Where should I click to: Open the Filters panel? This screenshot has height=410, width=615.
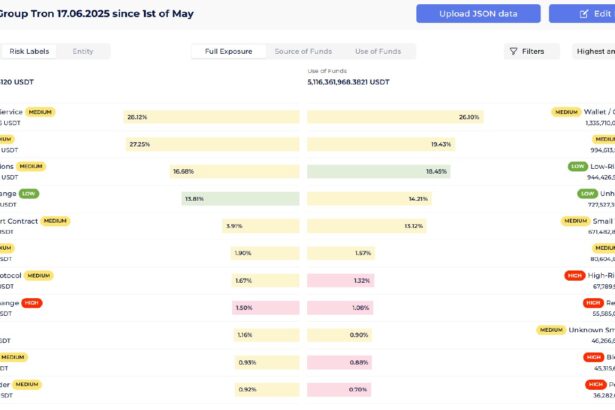tap(527, 51)
